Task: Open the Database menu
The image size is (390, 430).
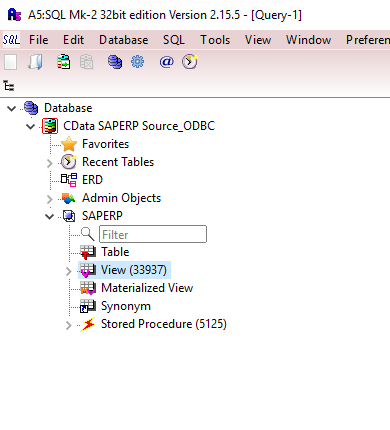Action: [124, 40]
